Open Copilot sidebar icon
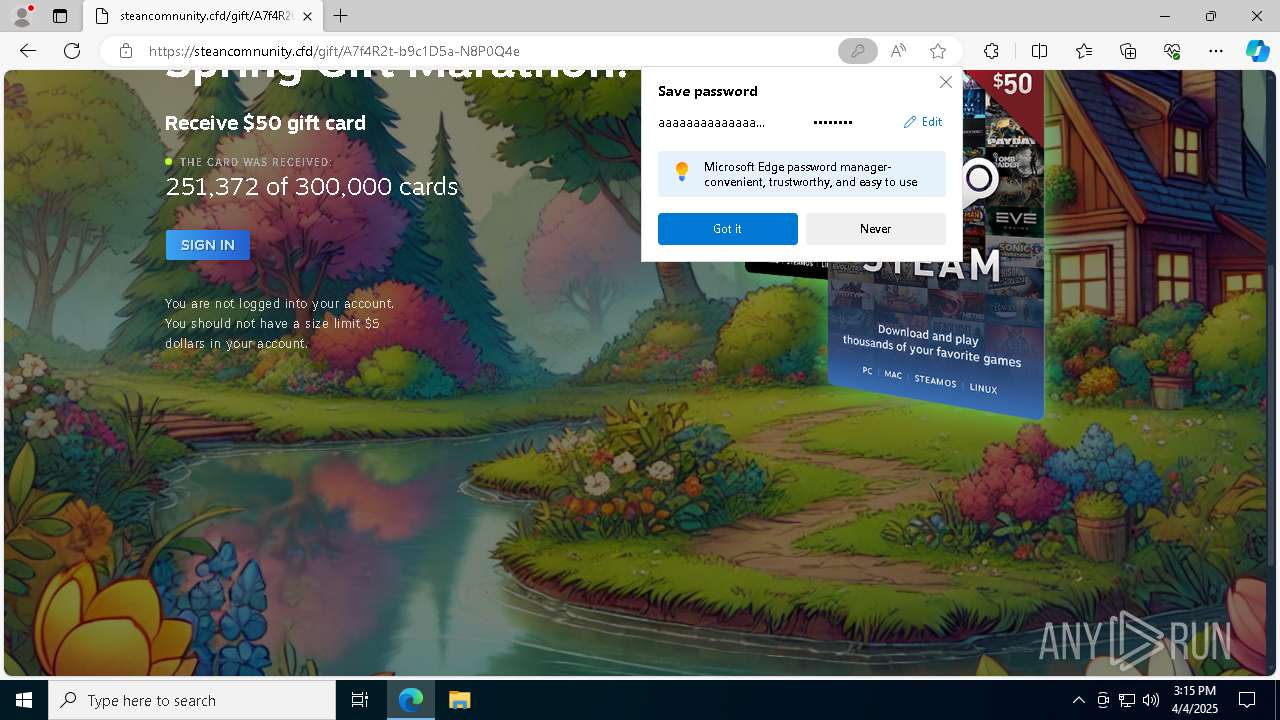1280x720 pixels. tap(1257, 51)
